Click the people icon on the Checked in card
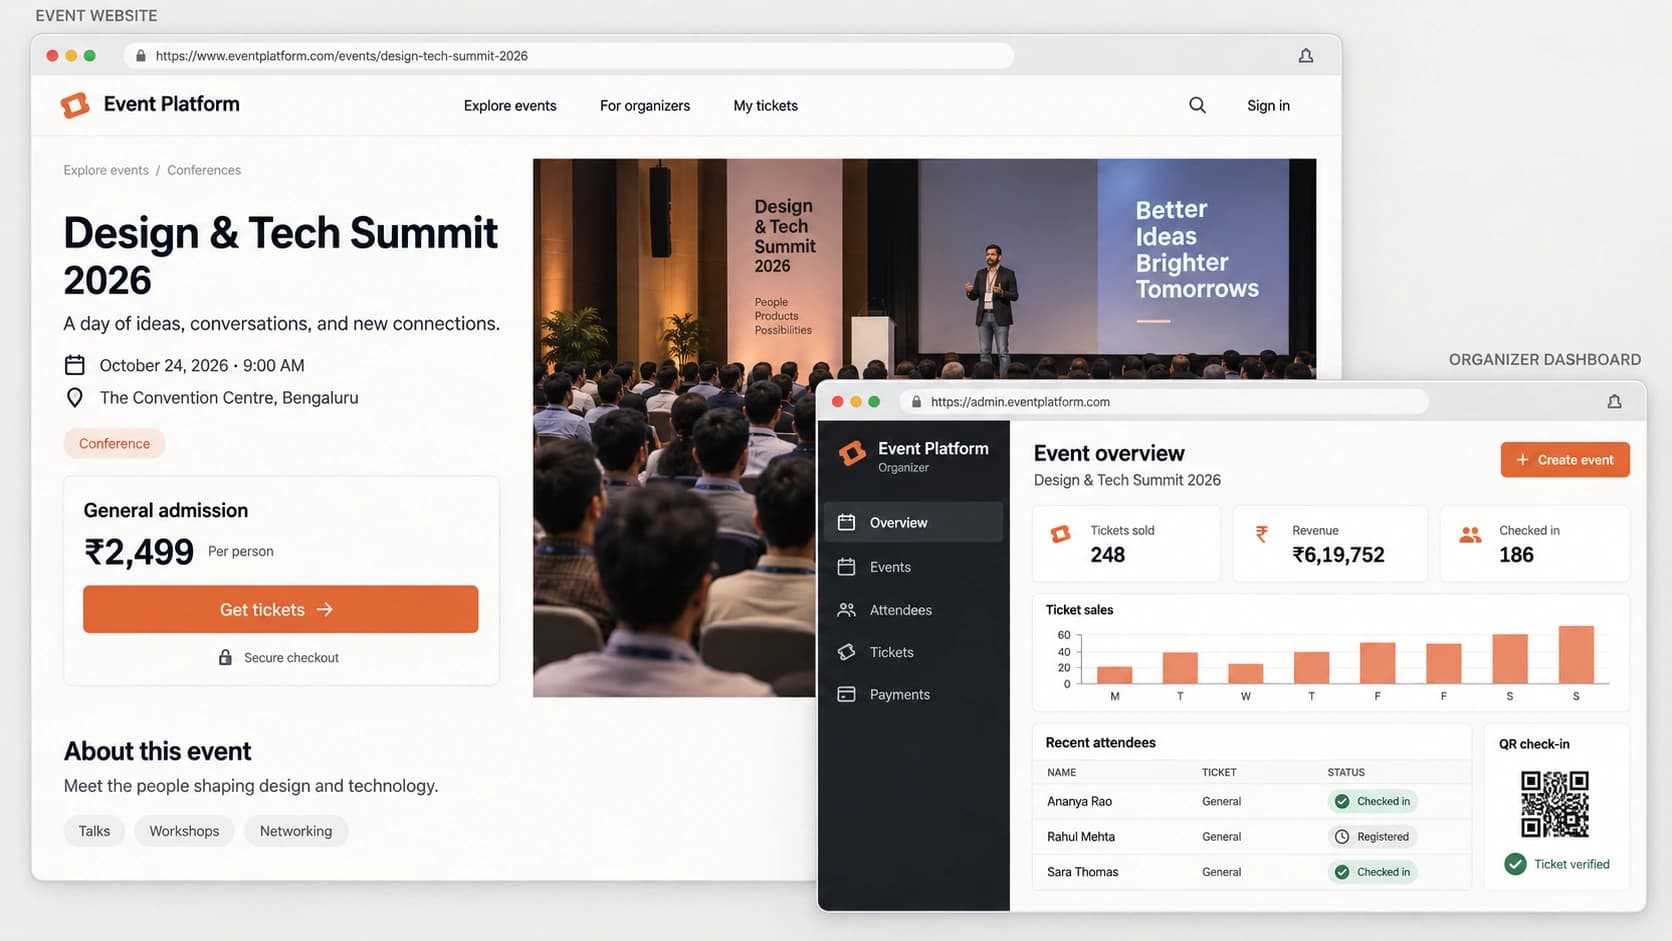1672x941 pixels. (x=1470, y=535)
